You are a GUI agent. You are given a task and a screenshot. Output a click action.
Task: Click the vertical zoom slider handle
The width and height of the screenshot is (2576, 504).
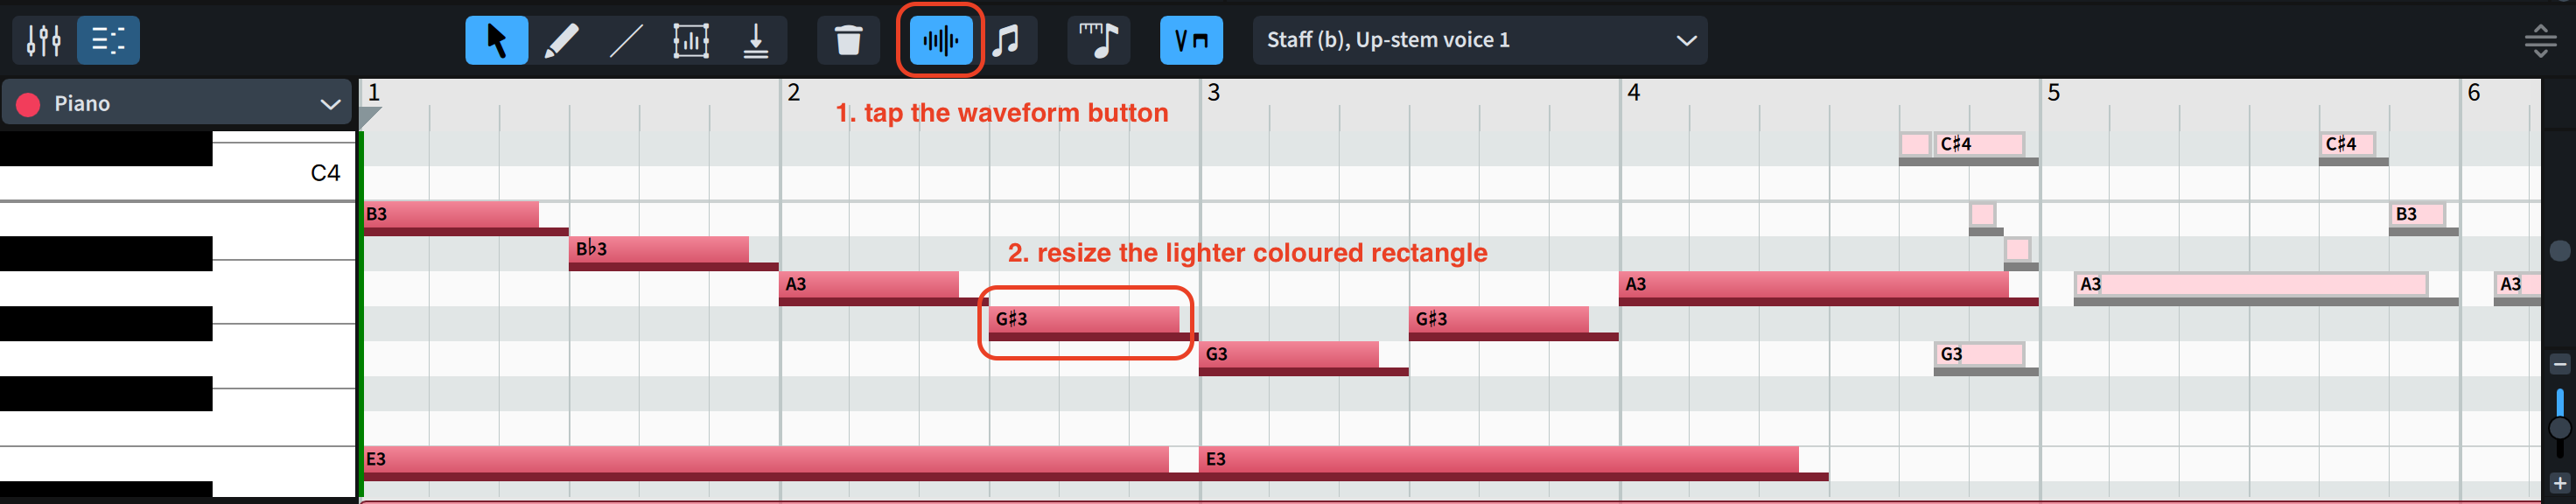point(2559,429)
